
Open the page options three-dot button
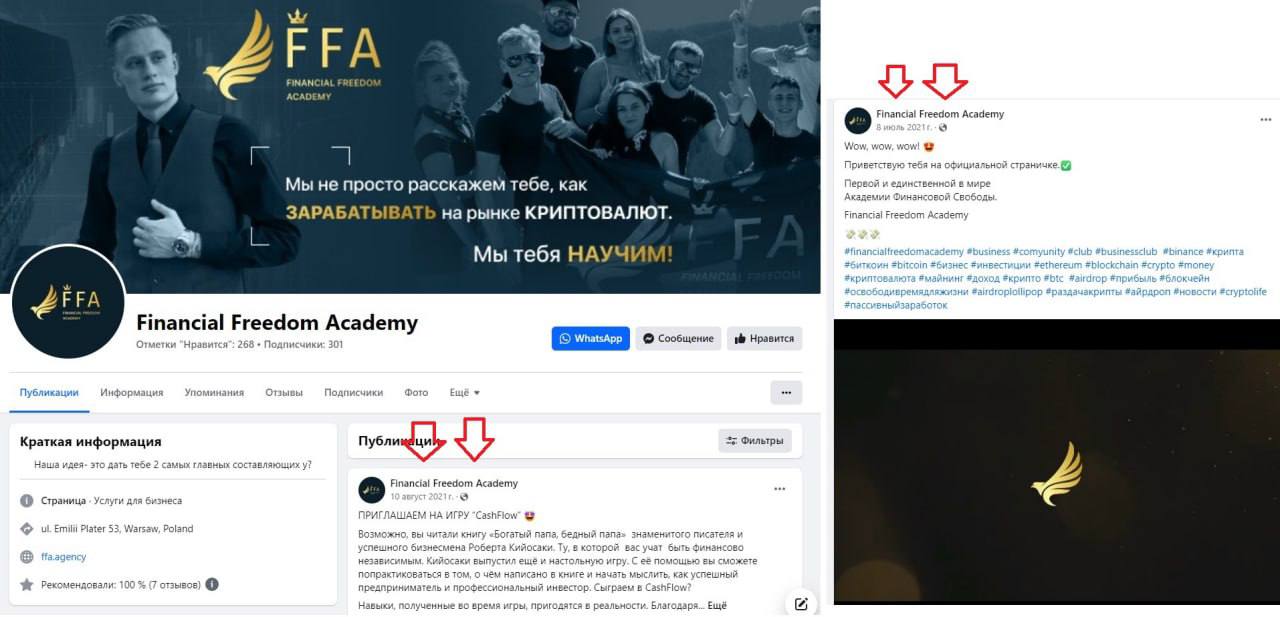(x=786, y=393)
